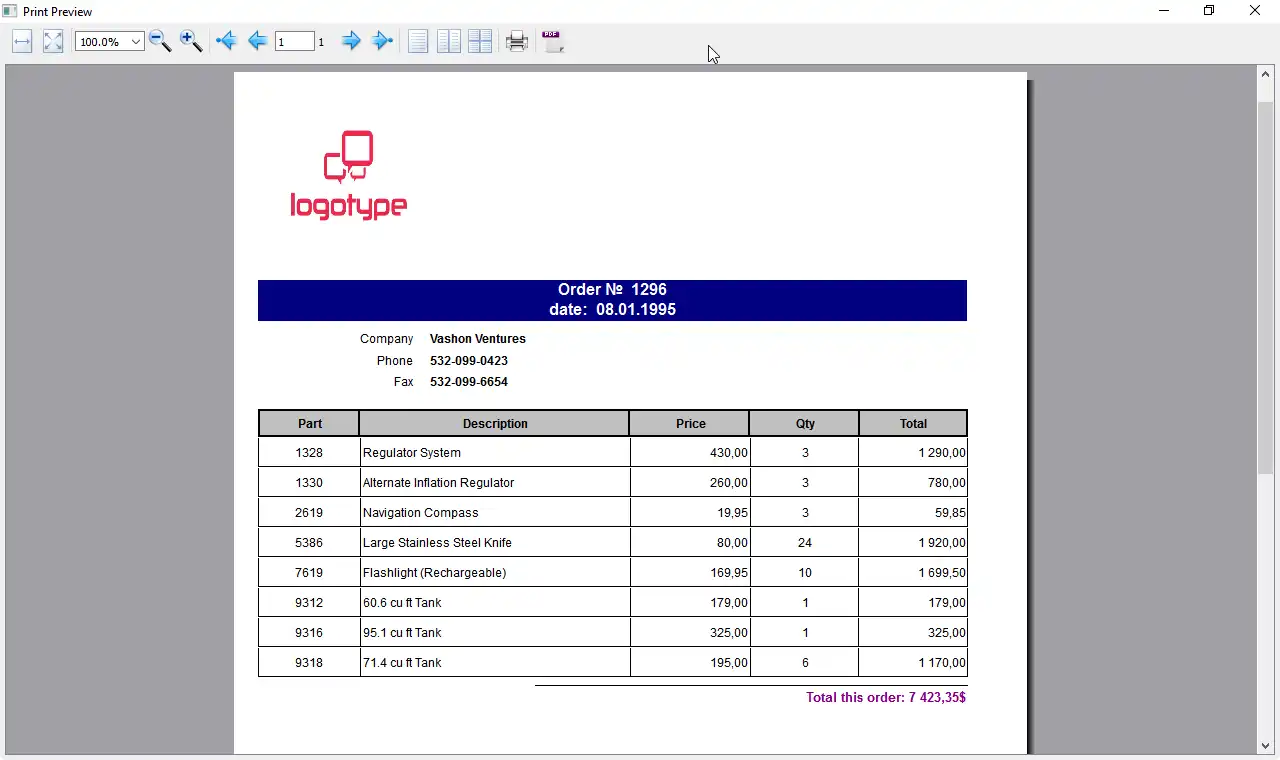The height and width of the screenshot is (760, 1280).
Task: Click part number 1328
Action: coord(309,453)
